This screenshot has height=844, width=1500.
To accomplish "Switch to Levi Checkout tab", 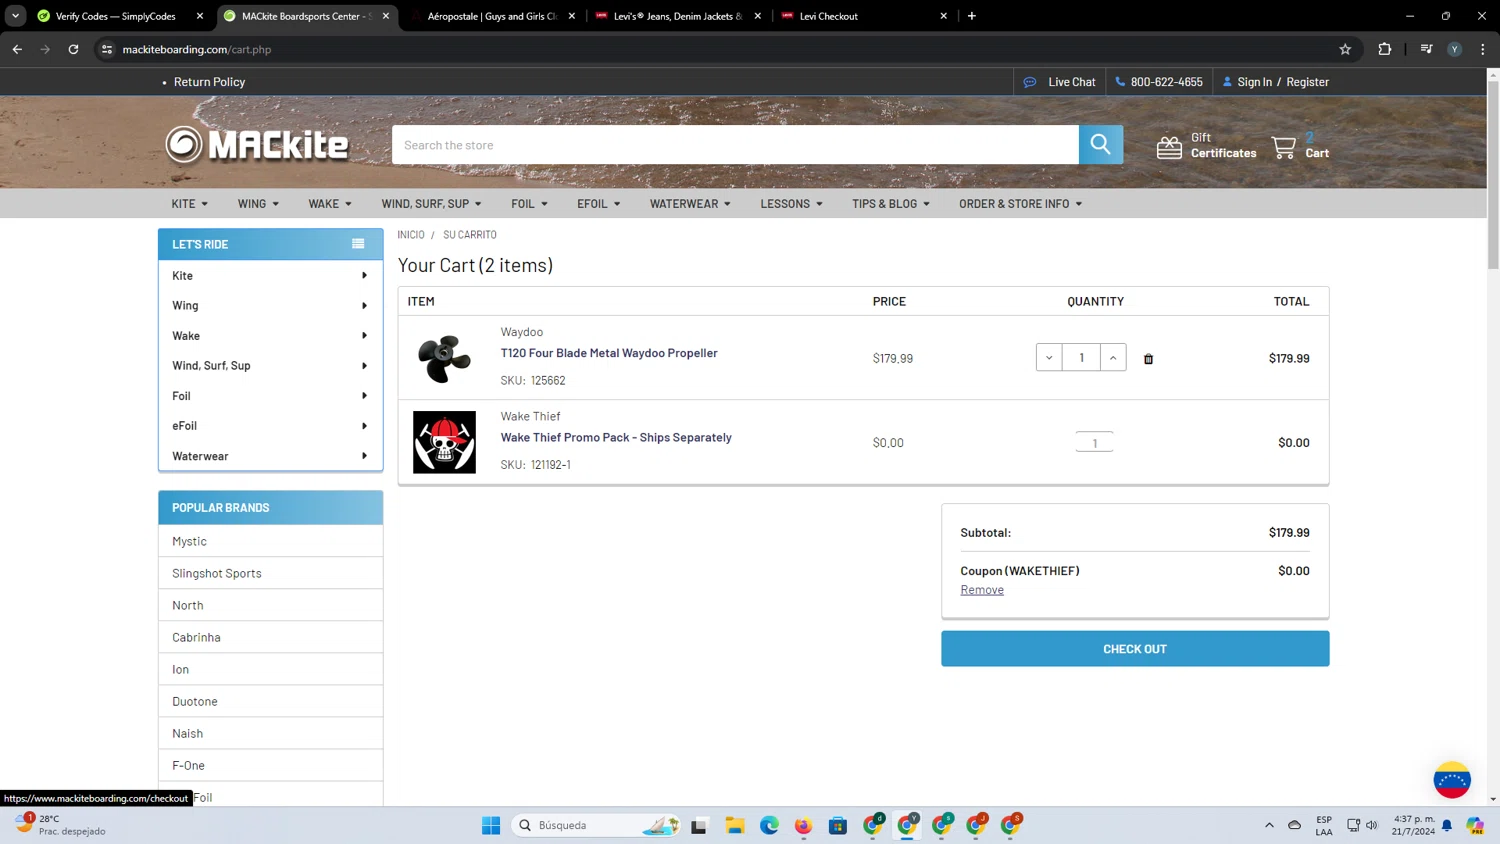I will pyautogui.click(x=864, y=16).
